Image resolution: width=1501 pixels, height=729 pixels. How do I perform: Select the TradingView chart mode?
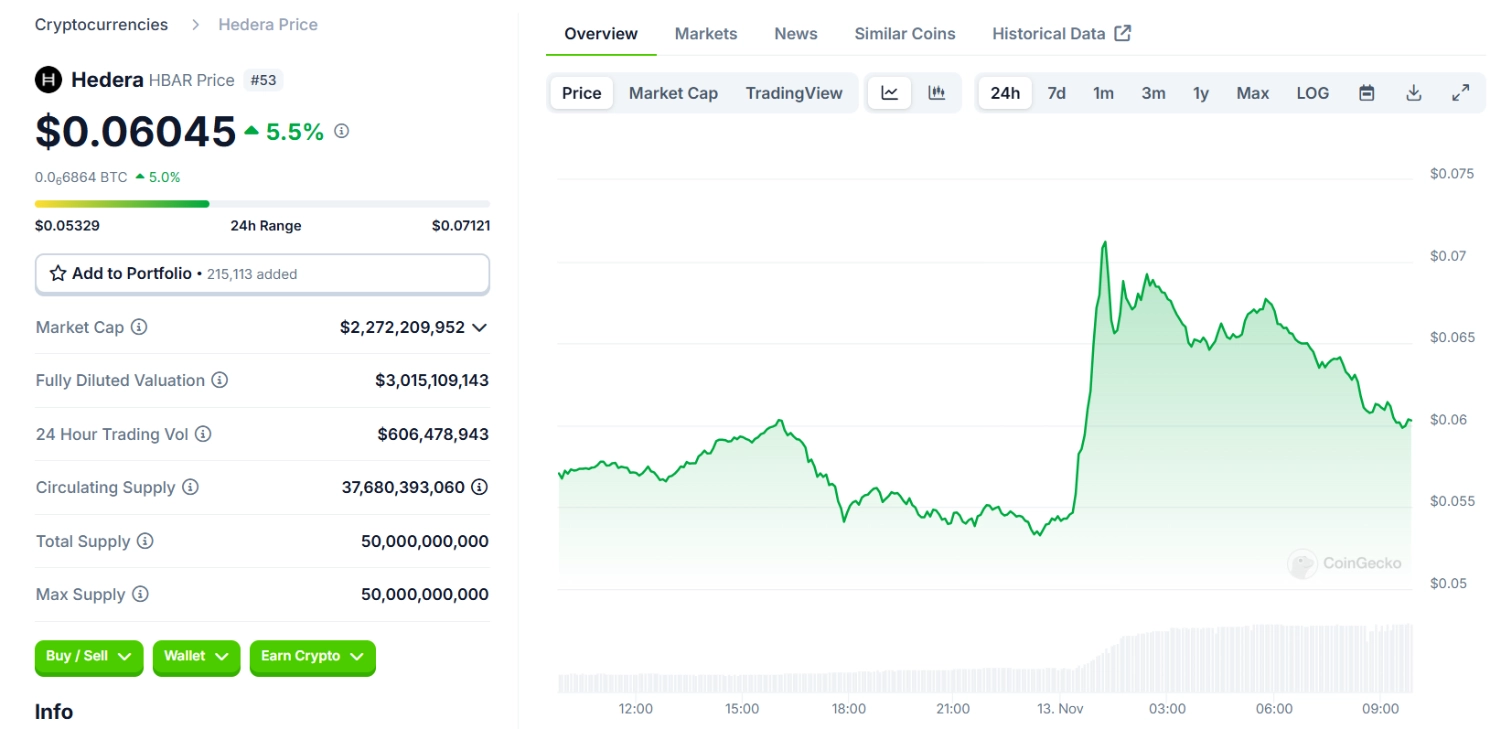[x=794, y=93]
